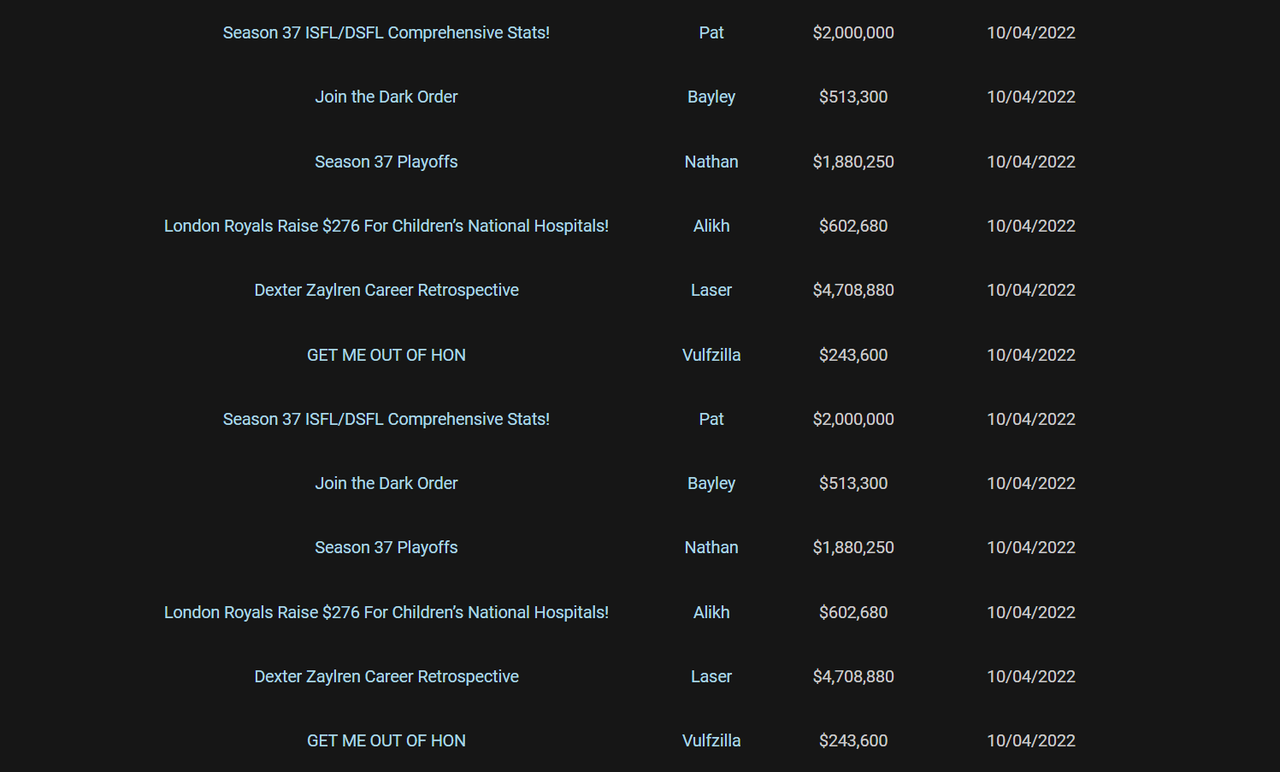Open second 'Season 37 ISFL/DSFL Comprehensive Stats!' link

[386, 419]
